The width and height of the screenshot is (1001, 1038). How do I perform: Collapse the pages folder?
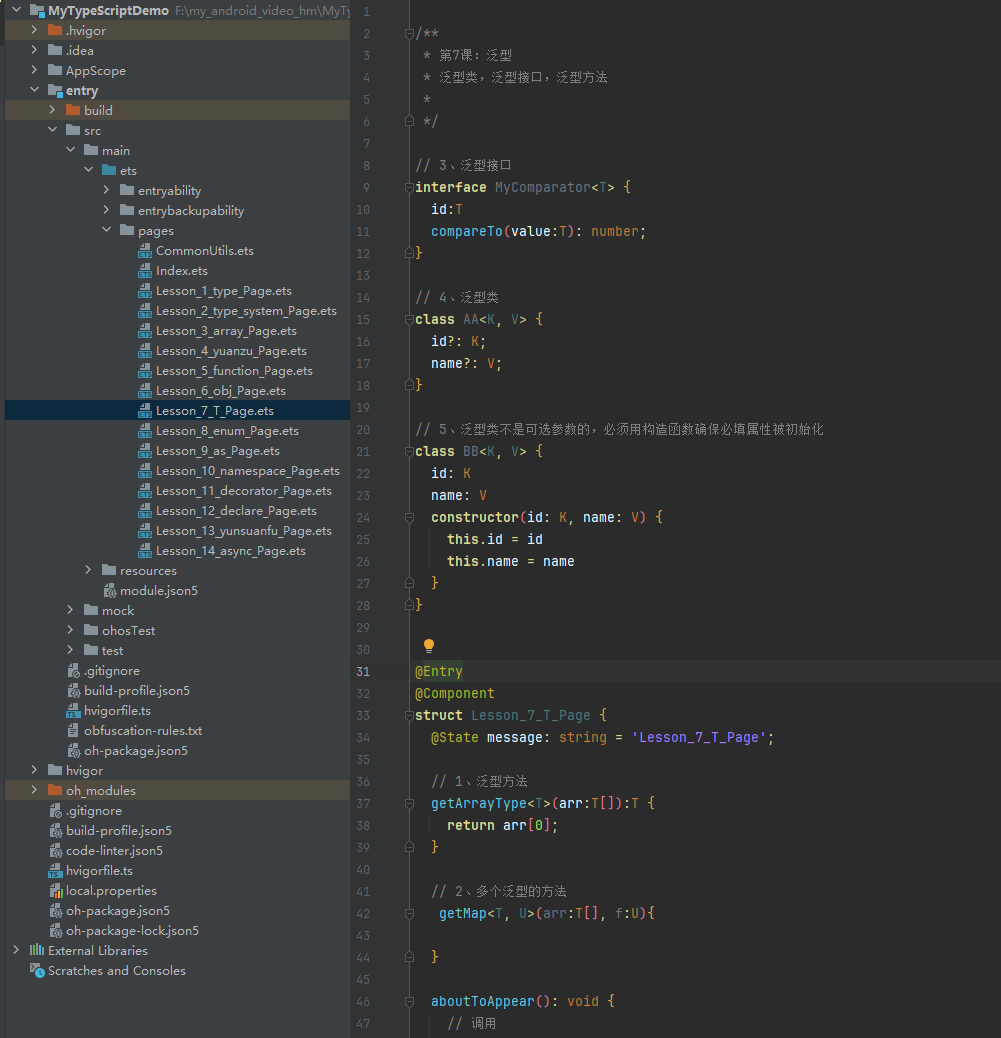[107, 230]
